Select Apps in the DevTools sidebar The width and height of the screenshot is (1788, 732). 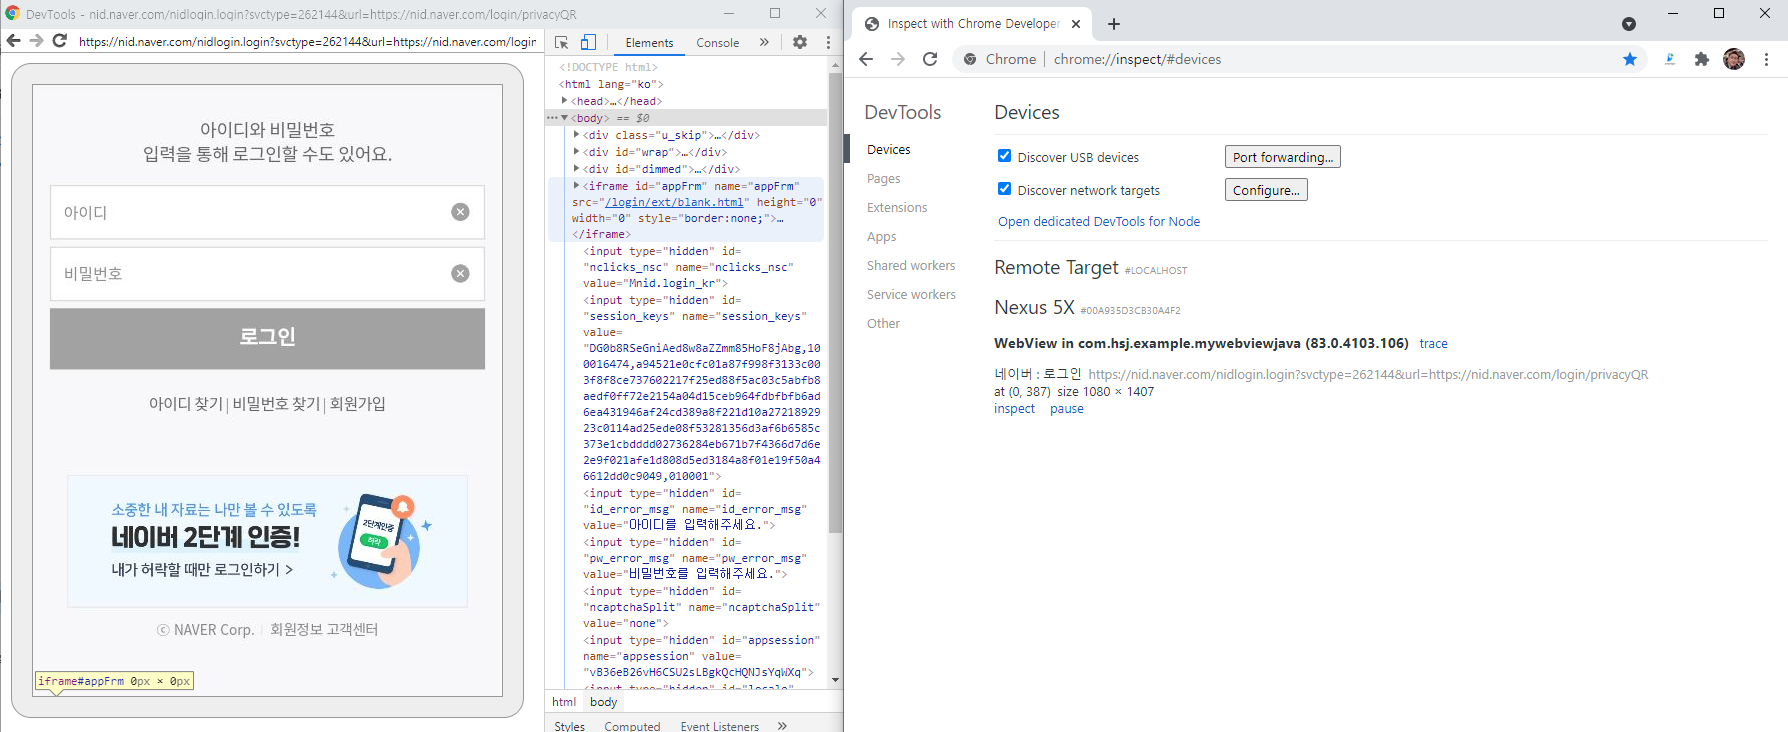click(882, 237)
